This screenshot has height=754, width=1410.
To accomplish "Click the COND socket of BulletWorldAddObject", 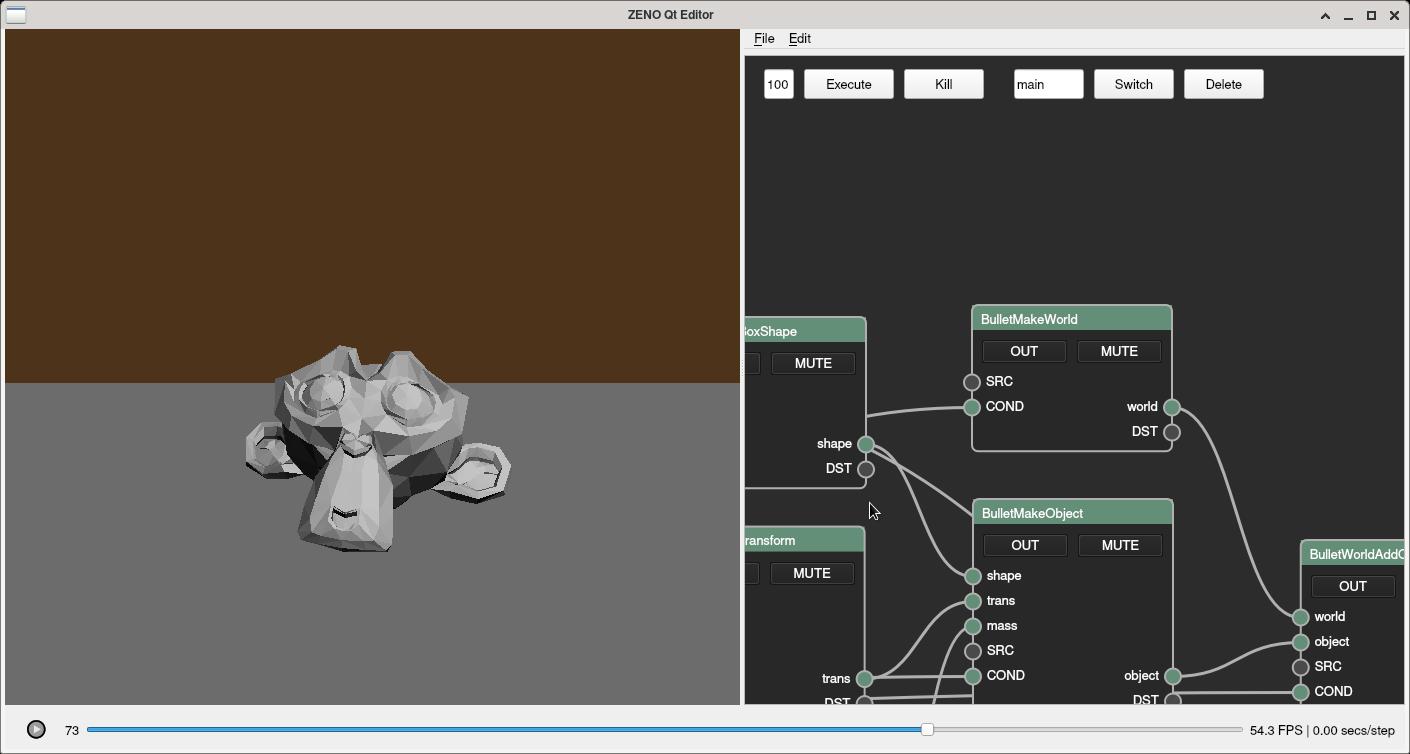I will pos(1301,692).
